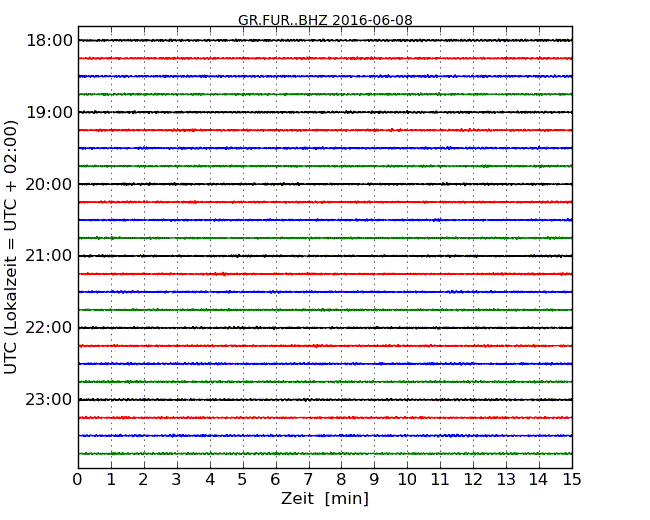Viewport: 650px width, 520px height.
Task: Click the x-axis tick label 9
Action: [374, 479]
